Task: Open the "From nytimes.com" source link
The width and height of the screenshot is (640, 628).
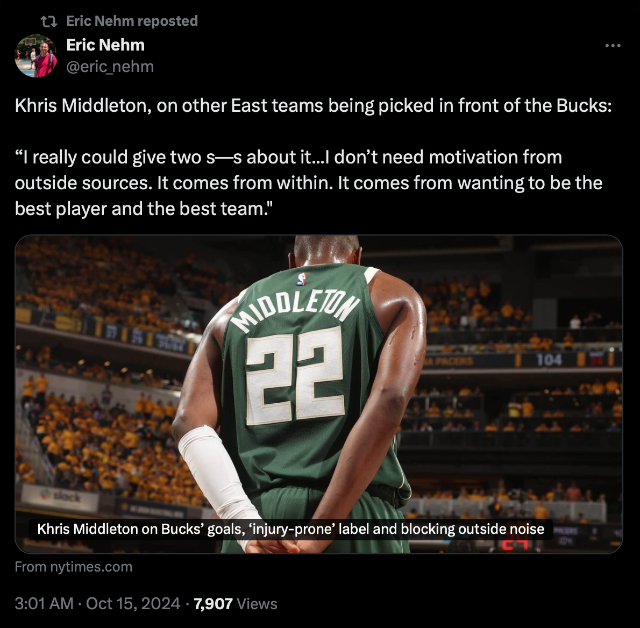Action: 73,567
